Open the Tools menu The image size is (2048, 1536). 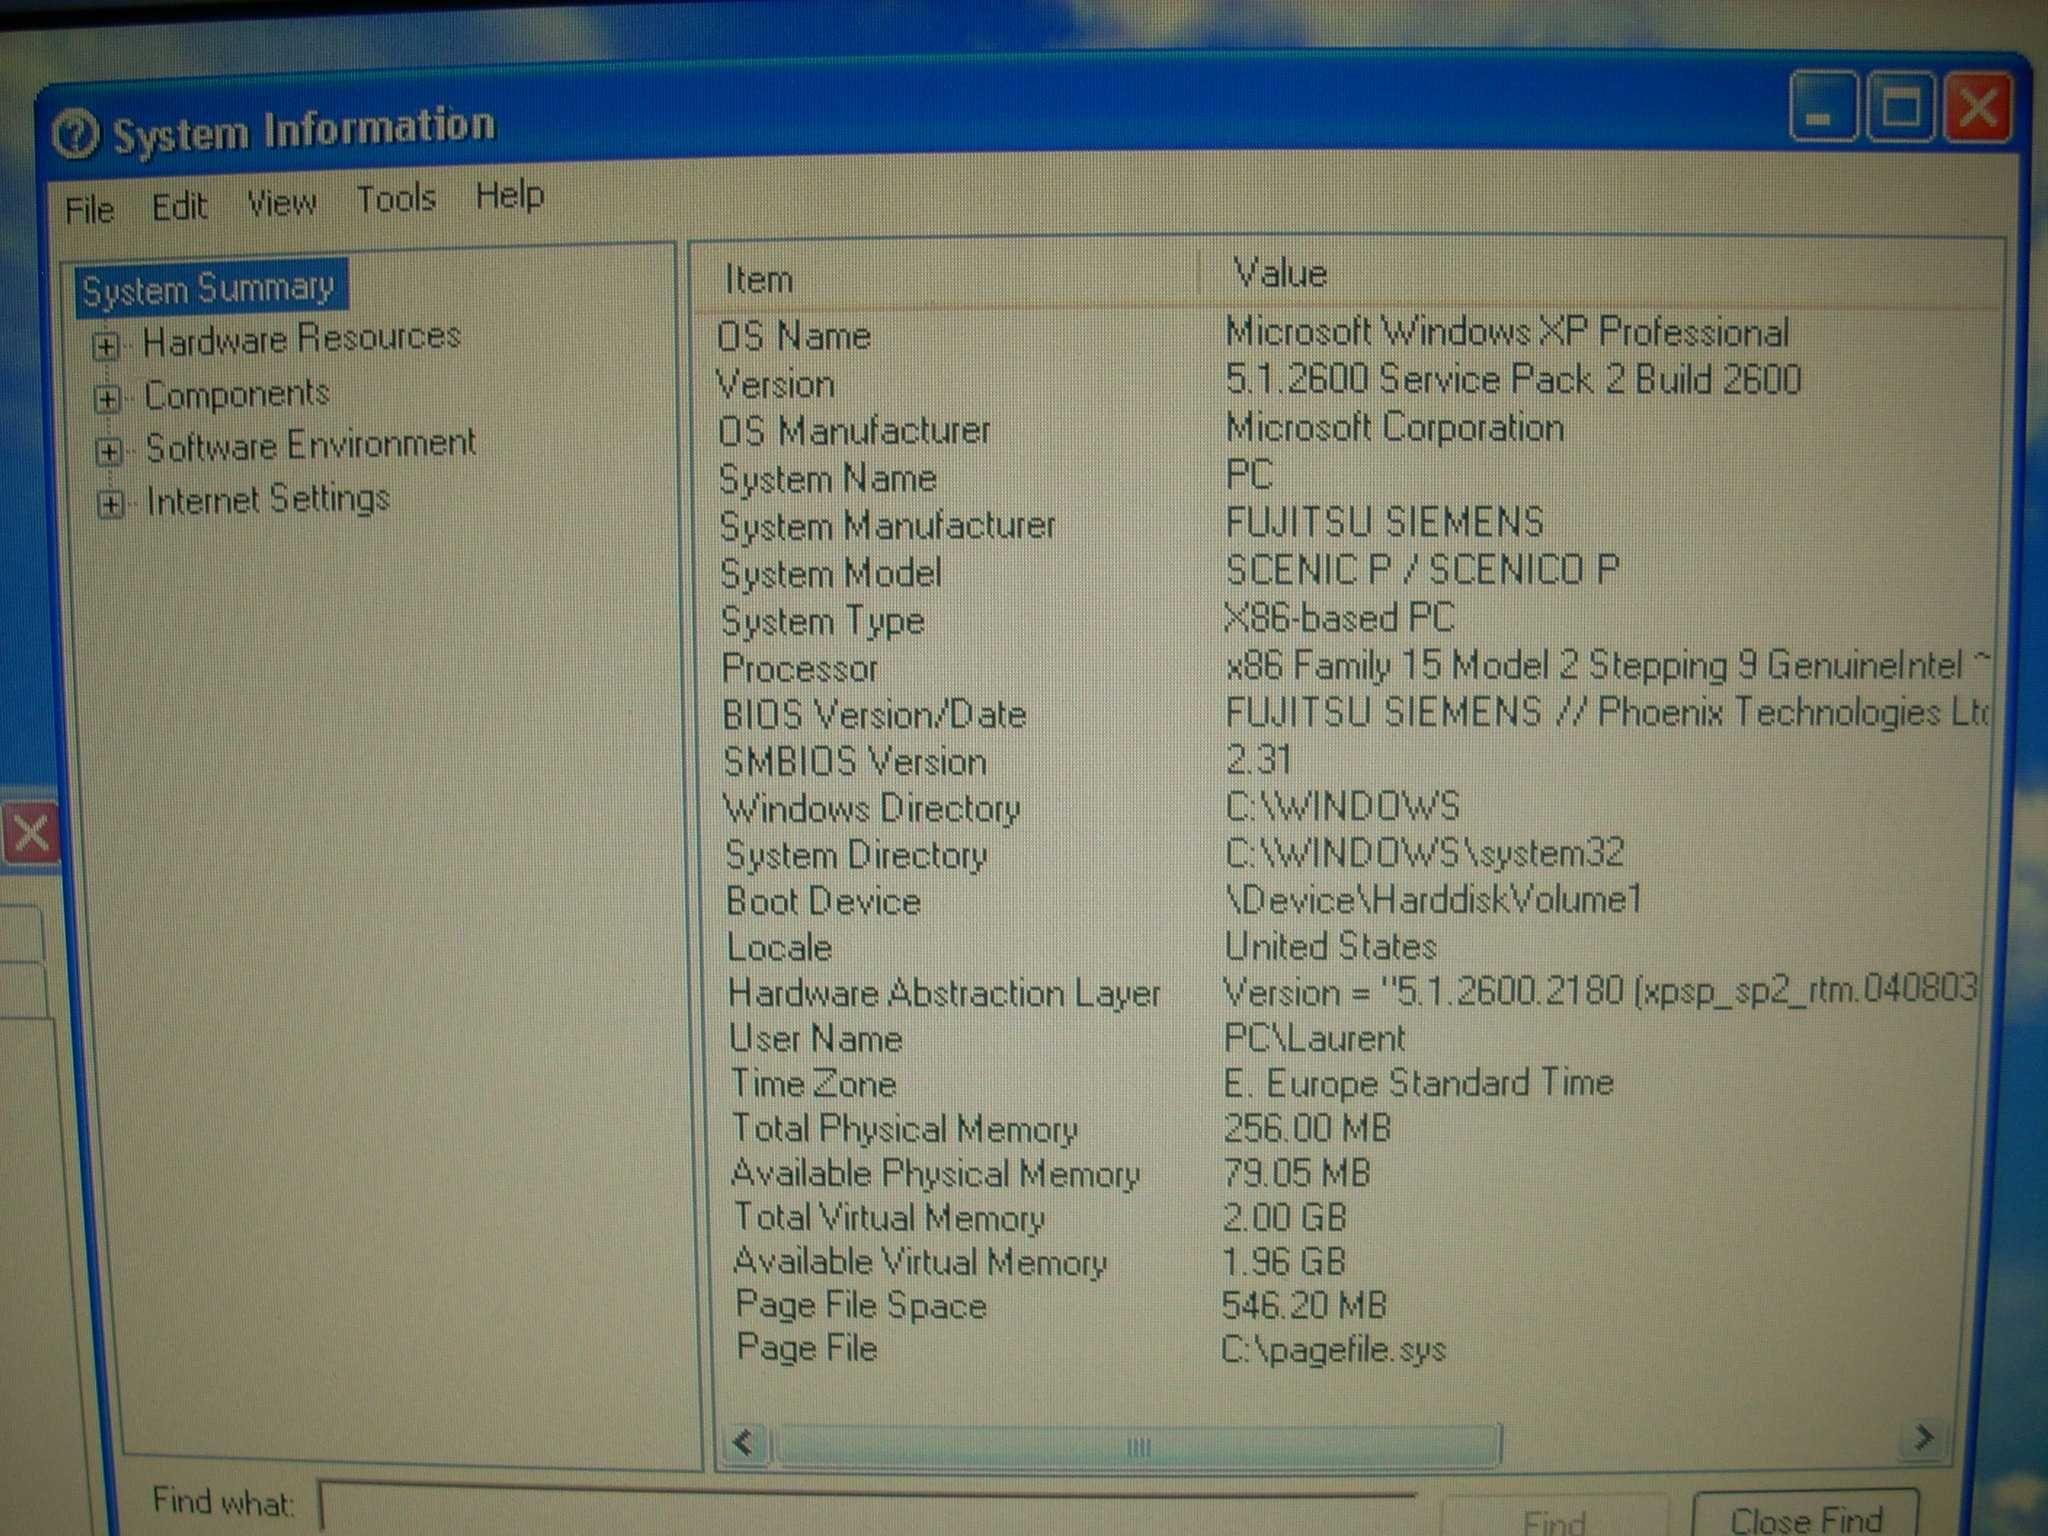(x=396, y=199)
